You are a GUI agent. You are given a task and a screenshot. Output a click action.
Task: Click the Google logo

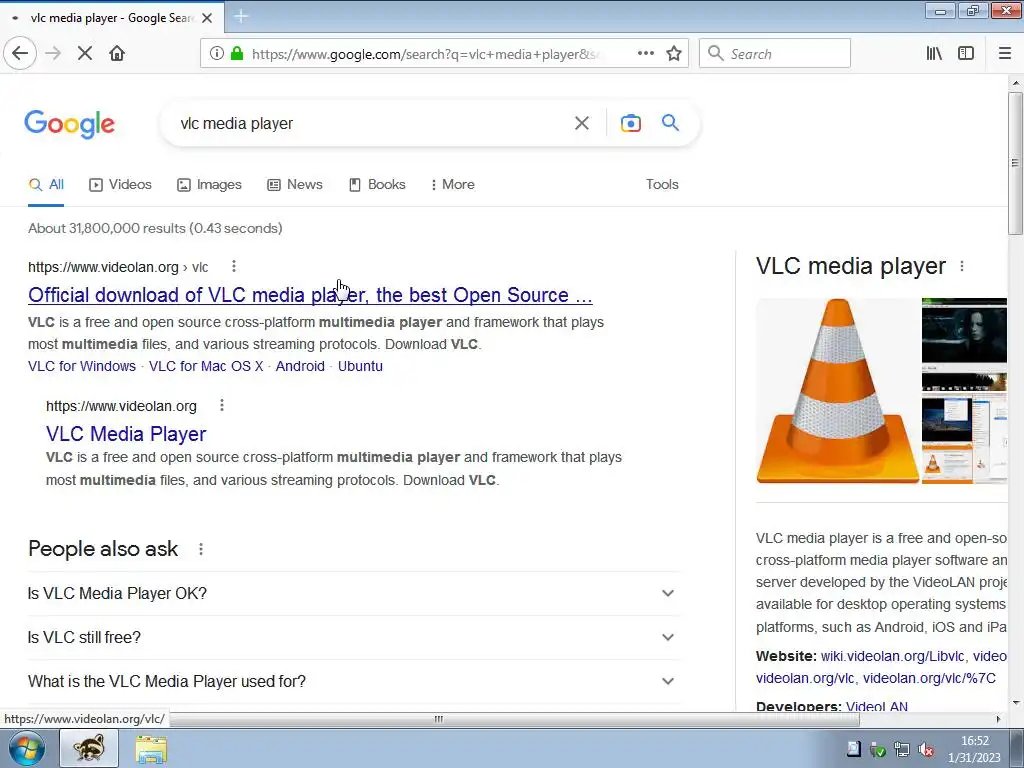[70, 123]
